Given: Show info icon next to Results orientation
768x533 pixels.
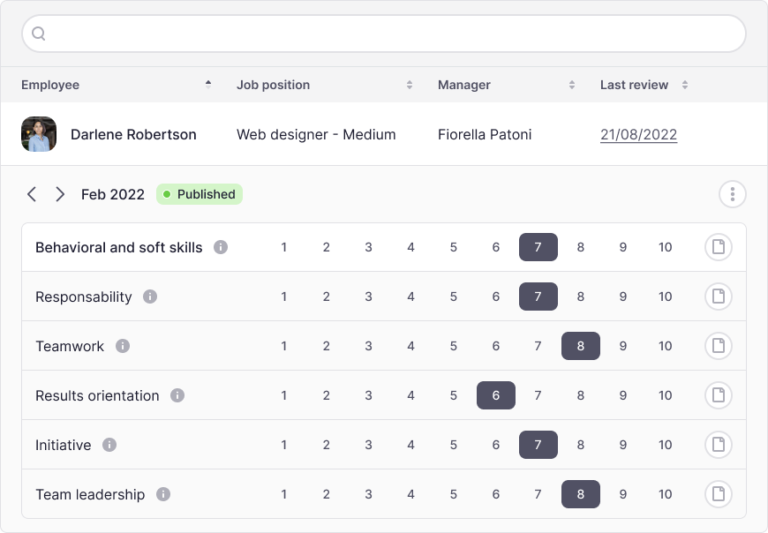Looking at the screenshot, I should coord(177,396).
